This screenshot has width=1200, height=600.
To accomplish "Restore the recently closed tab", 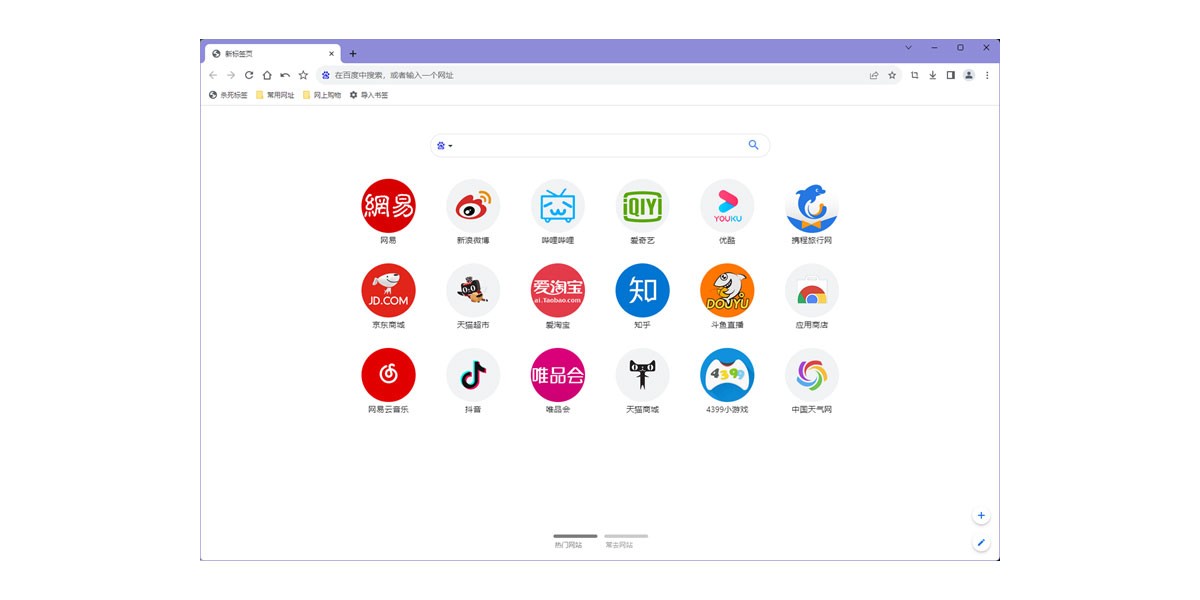I will click(x=285, y=75).
